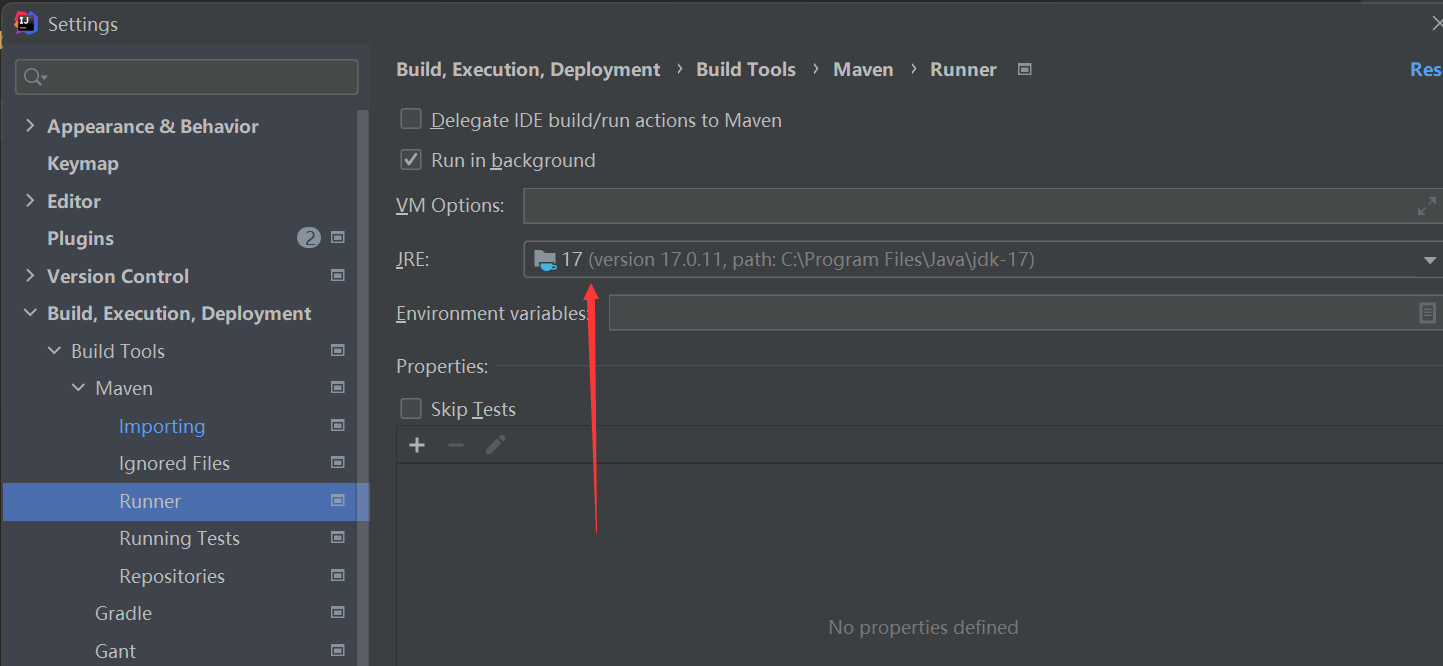Click the magnifier in the settings search field
This screenshot has width=1443, height=666.
tap(34, 76)
